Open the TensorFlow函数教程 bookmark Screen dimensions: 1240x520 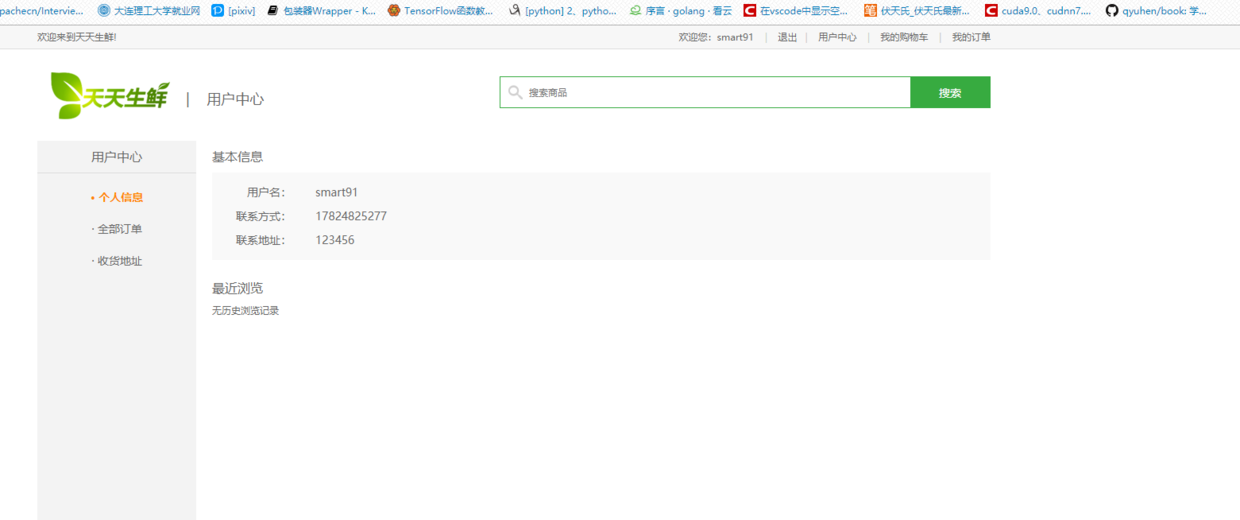pos(440,11)
